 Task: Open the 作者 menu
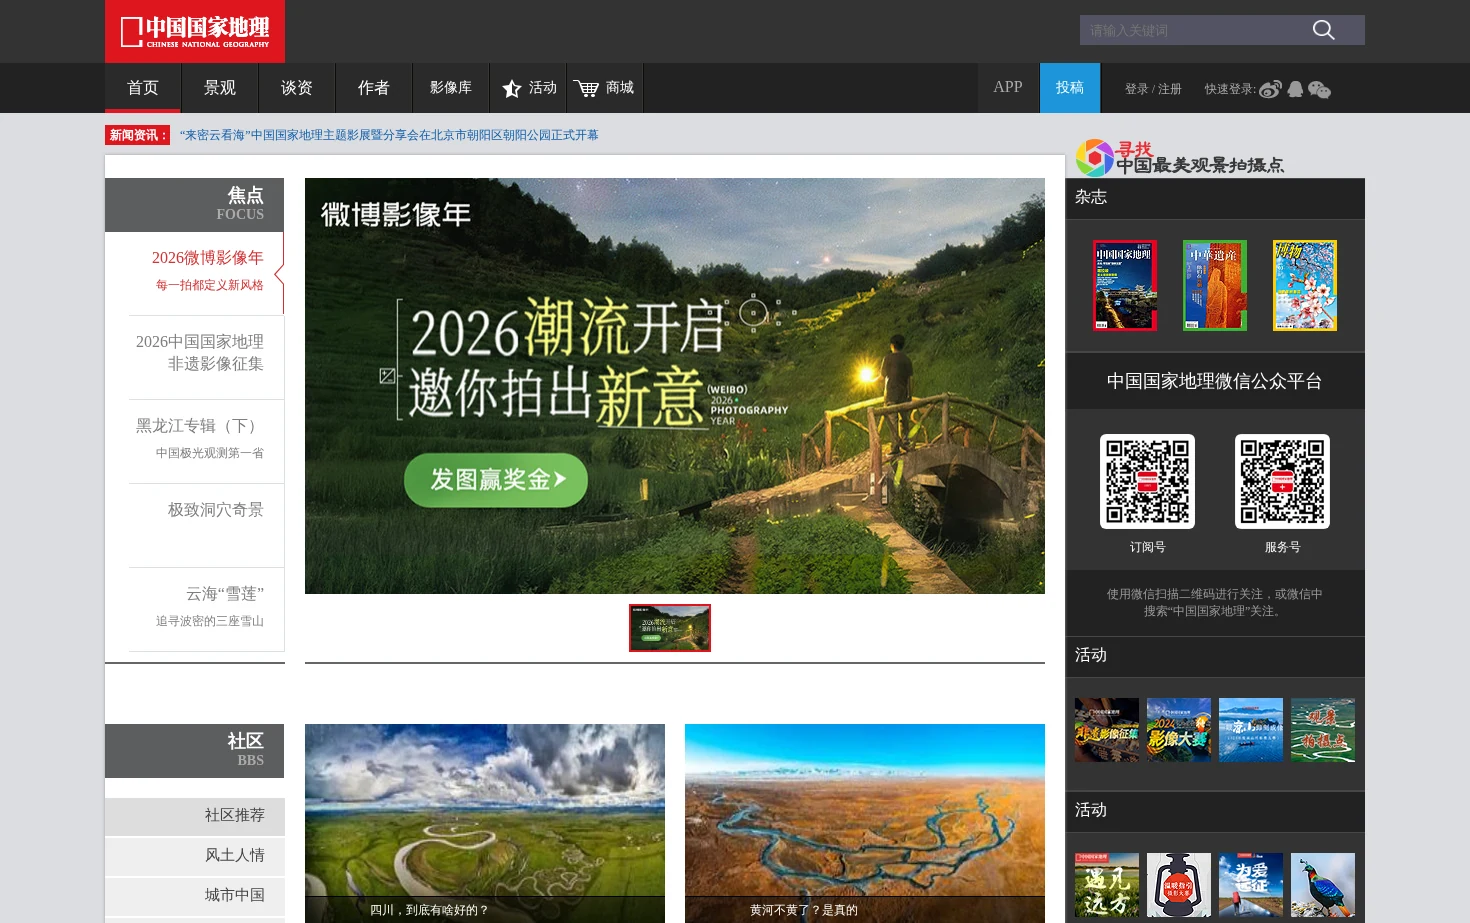pyautogui.click(x=374, y=88)
